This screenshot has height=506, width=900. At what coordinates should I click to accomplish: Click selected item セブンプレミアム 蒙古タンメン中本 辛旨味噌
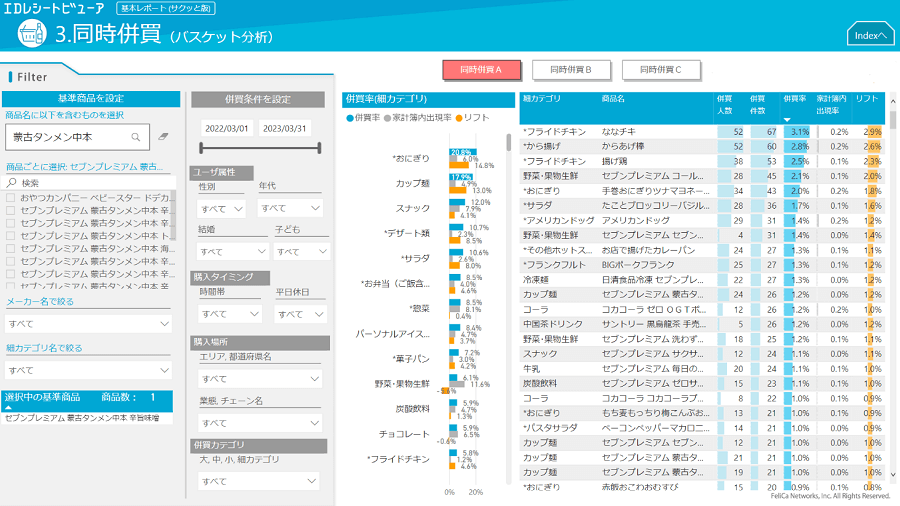tap(82, 418)
